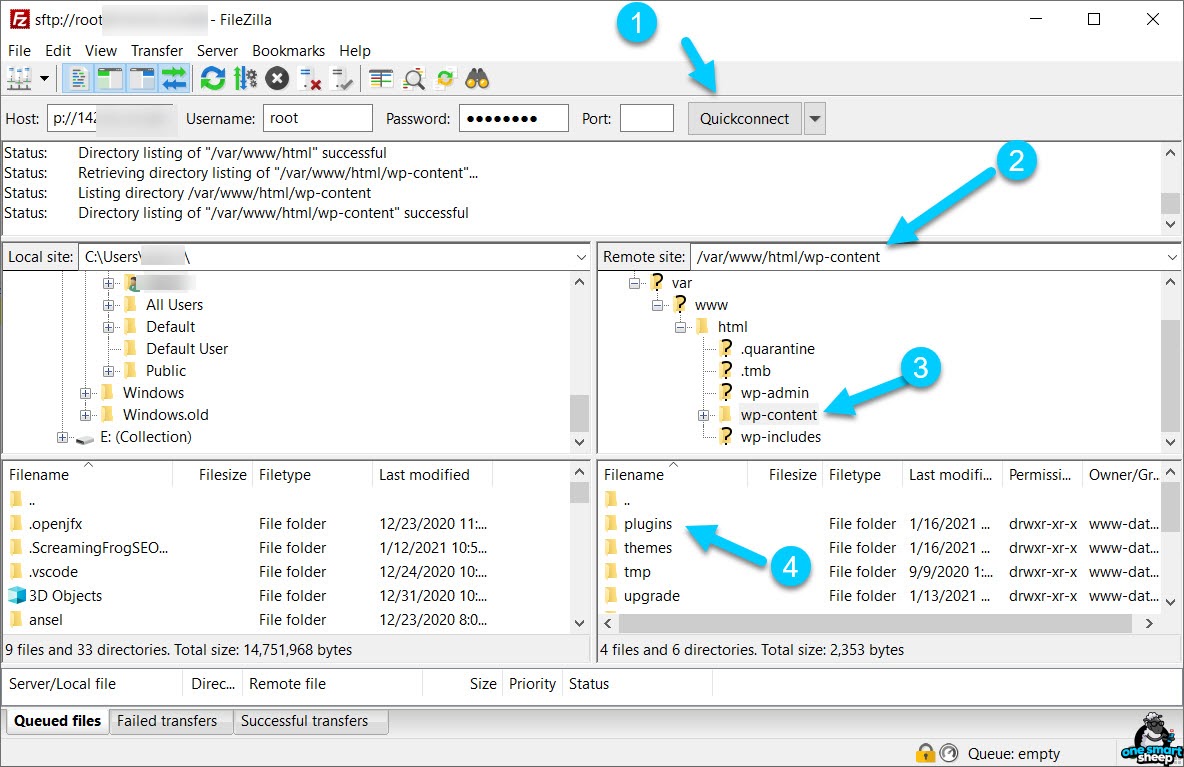Toggle synchronized browsing
The image size is (1184, 767).
point(446,79)
